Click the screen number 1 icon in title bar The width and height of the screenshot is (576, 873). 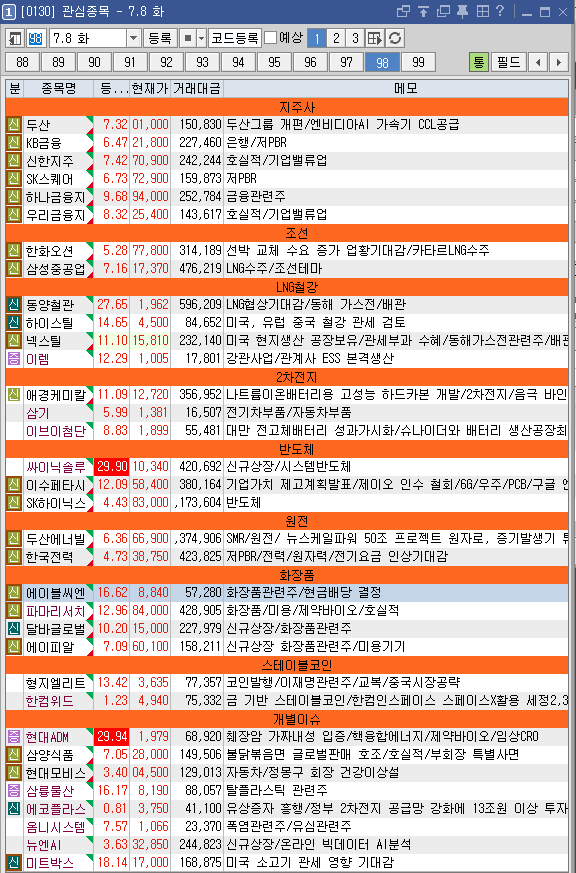coord(9,12)
